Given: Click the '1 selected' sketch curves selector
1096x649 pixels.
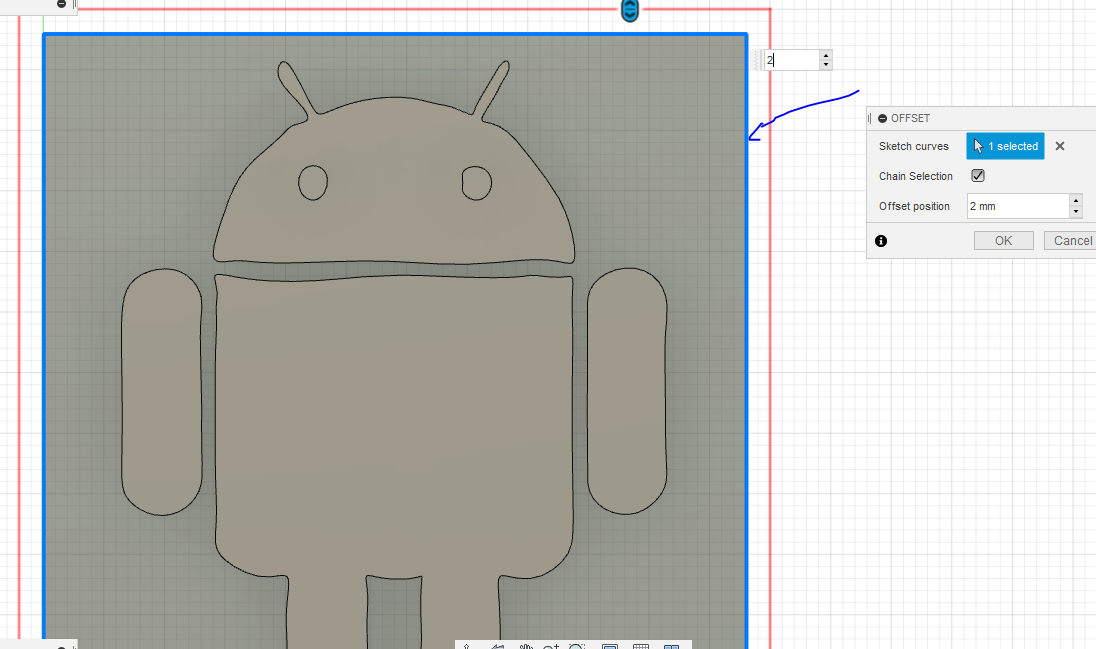Looking at the screenshot, I should tap(1005, 146).
